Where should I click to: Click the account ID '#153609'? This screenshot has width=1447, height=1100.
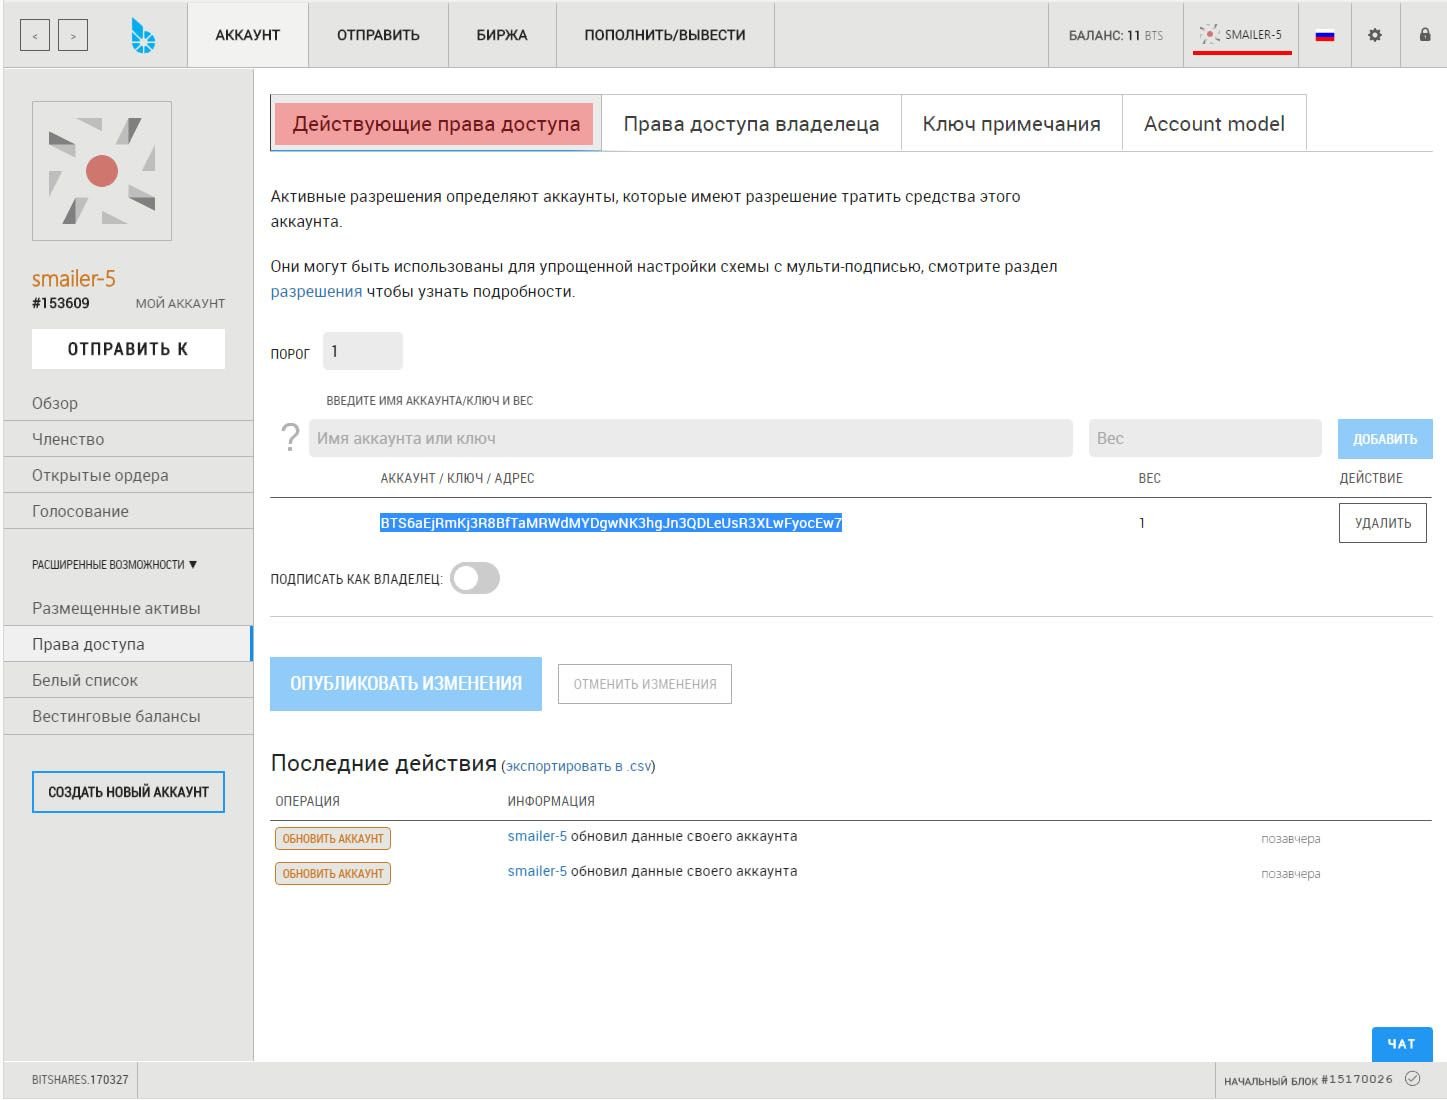coord(61,303)
